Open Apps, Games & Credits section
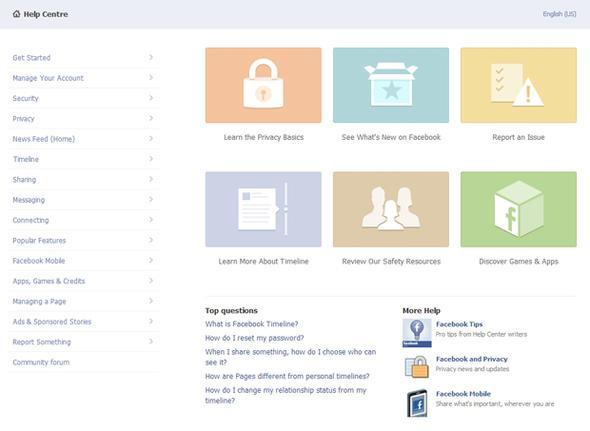The width and height of the screenshot is (590, 431). pyautogui.click(x=49, y=281)
